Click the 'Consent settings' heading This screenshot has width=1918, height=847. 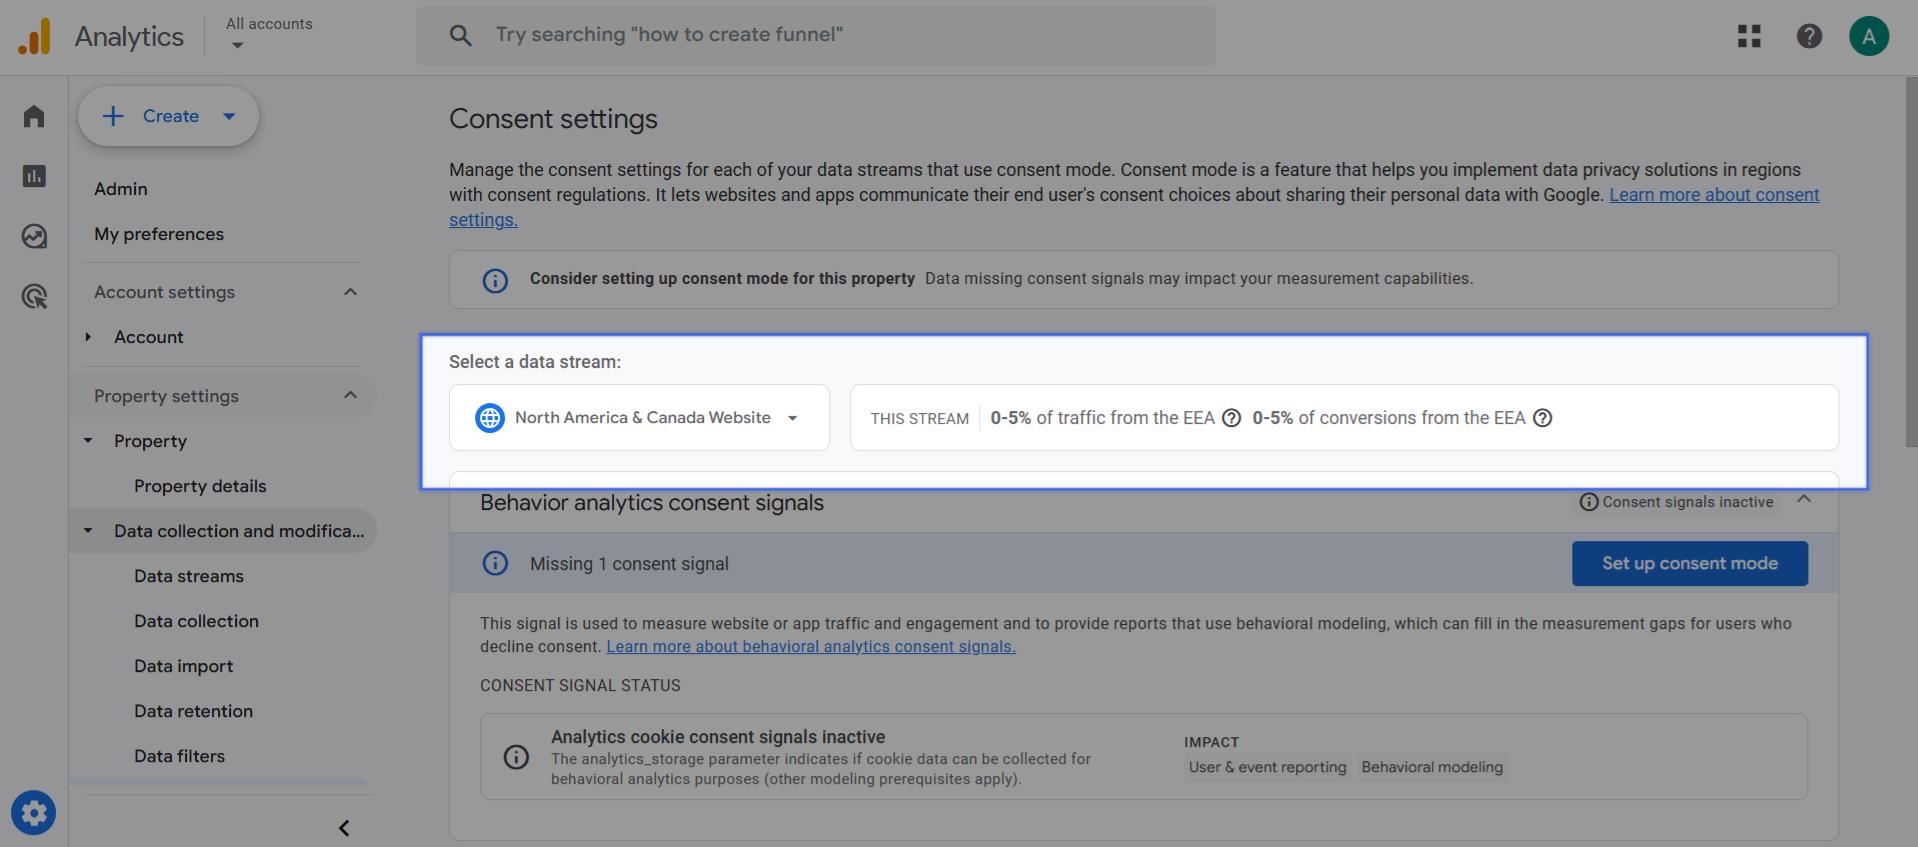(x=553, y=119)
